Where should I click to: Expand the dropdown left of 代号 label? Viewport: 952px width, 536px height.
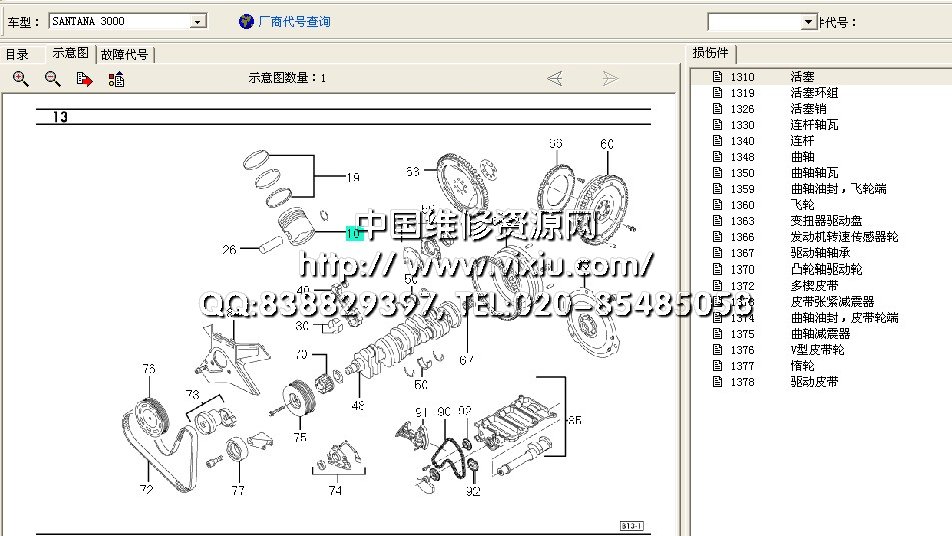click(x=809, y=22)
